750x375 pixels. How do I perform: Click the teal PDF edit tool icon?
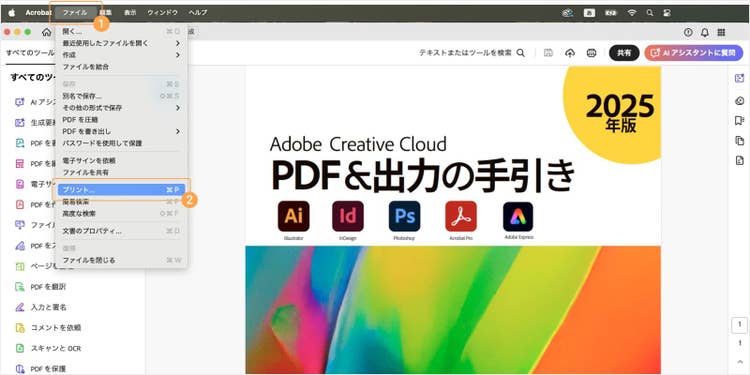tap(20, 143)
